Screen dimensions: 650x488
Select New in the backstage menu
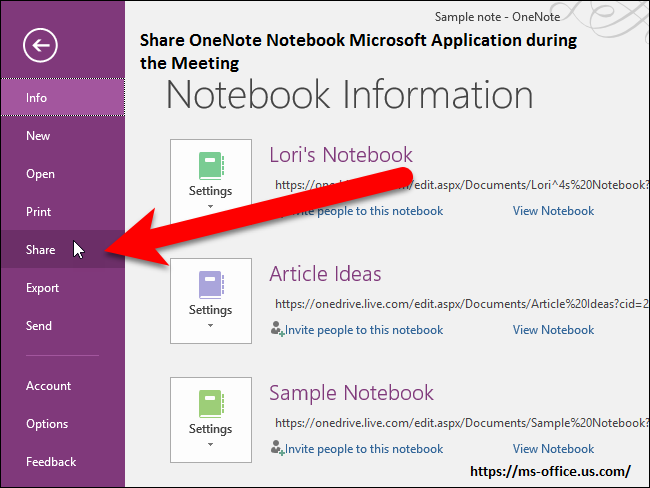[63, 136]
